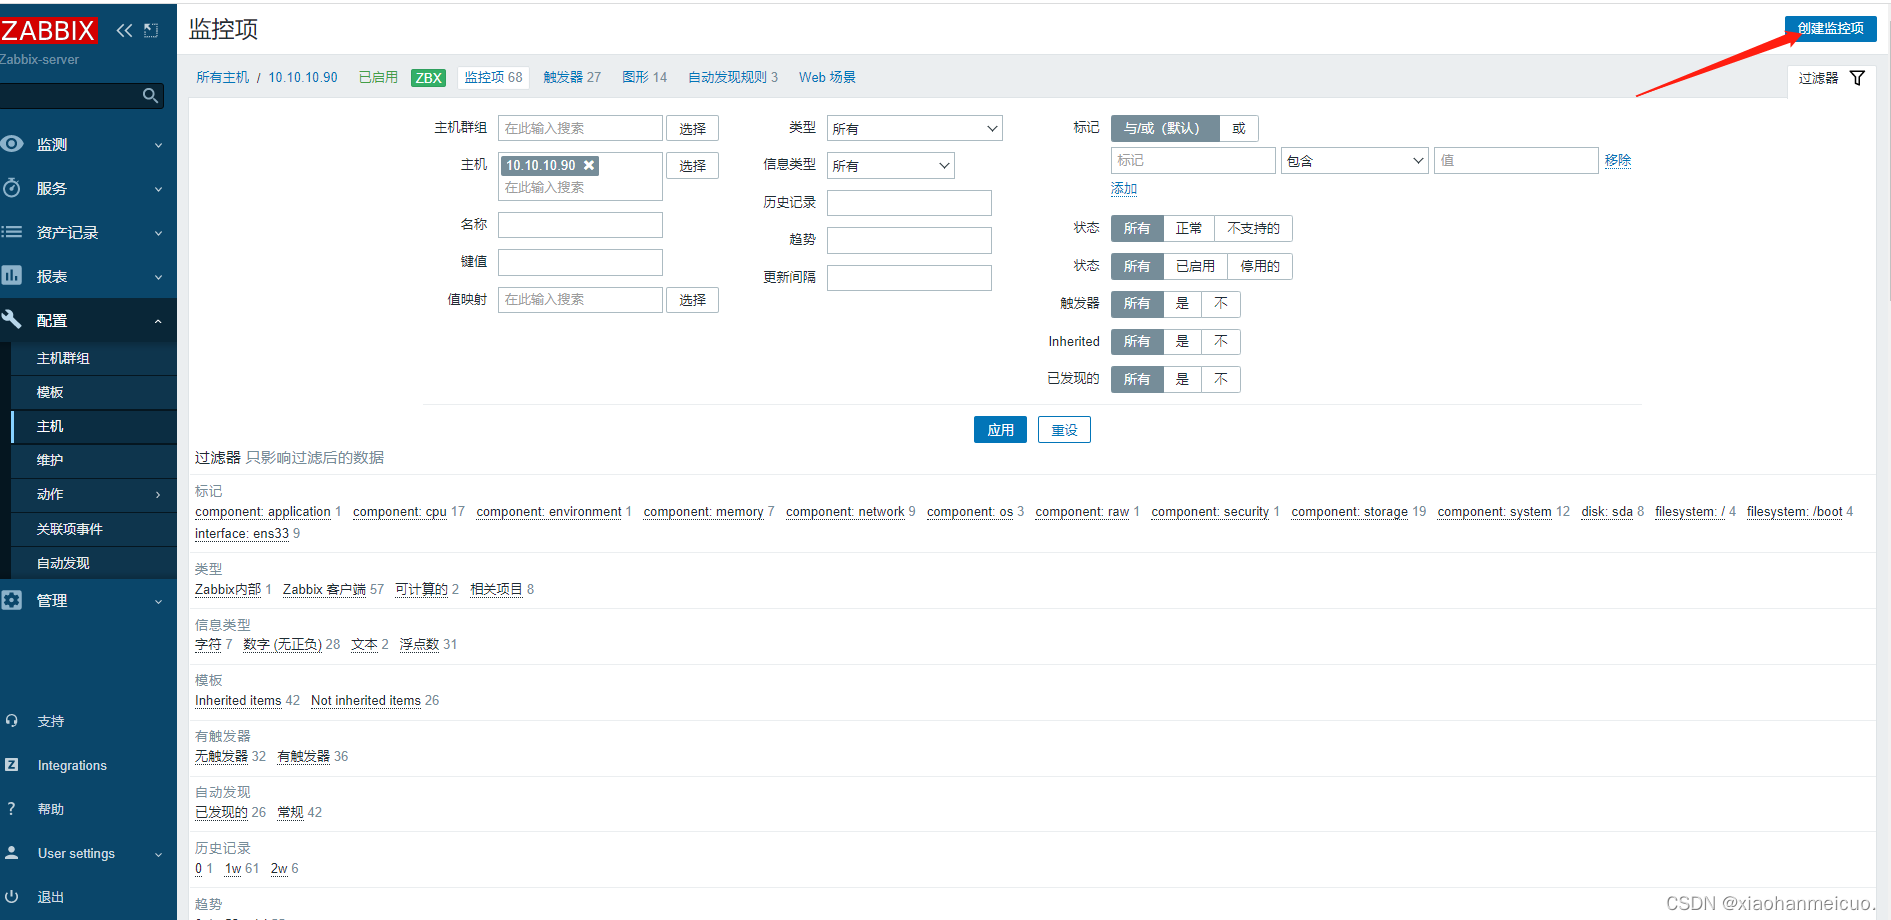This screenshot has height=920, width=1891.
Task: Open the 信息类型 dropdown
Action: tap(890, 165)
